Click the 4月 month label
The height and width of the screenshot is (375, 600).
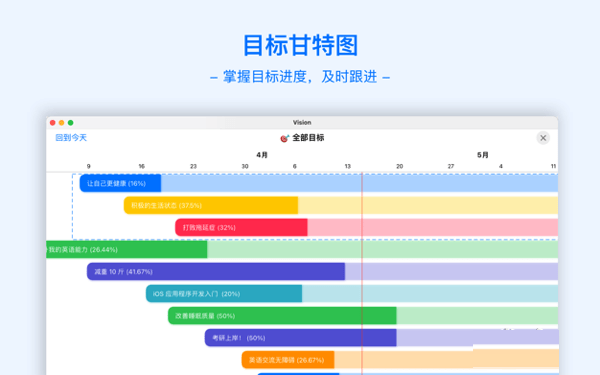[x=262, y=155]
